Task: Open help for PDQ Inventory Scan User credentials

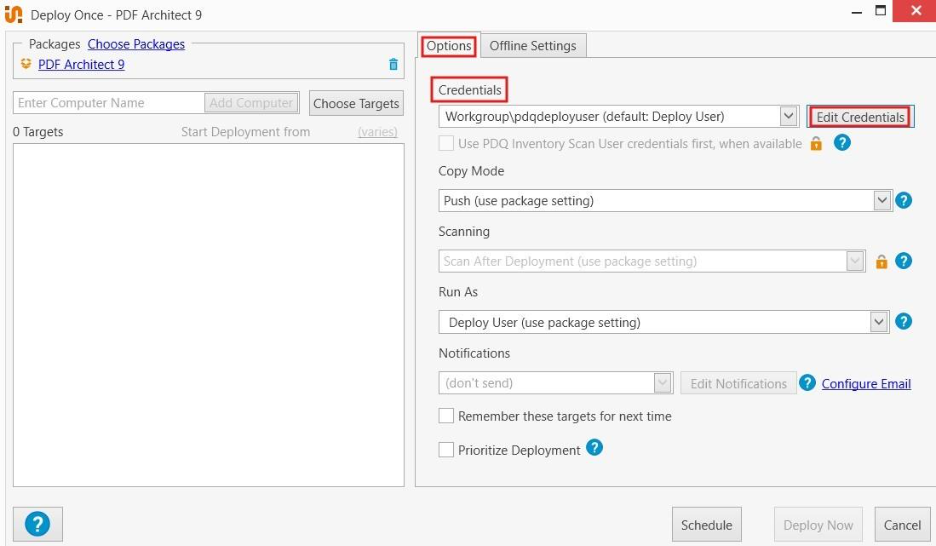Action: pyautogui.click(x=842, y=143)
